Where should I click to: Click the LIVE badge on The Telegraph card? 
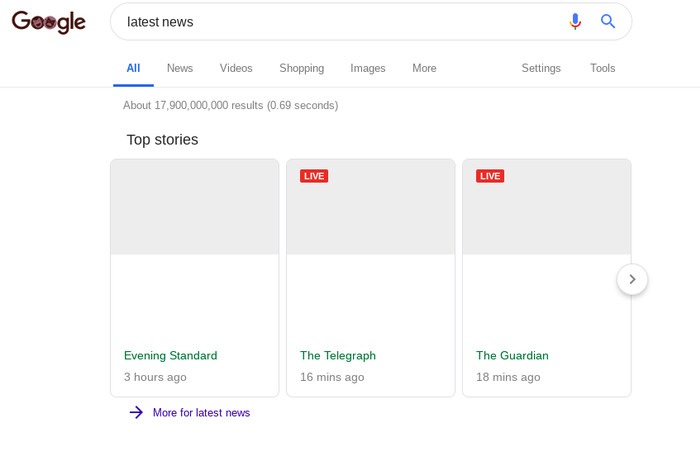314,176
